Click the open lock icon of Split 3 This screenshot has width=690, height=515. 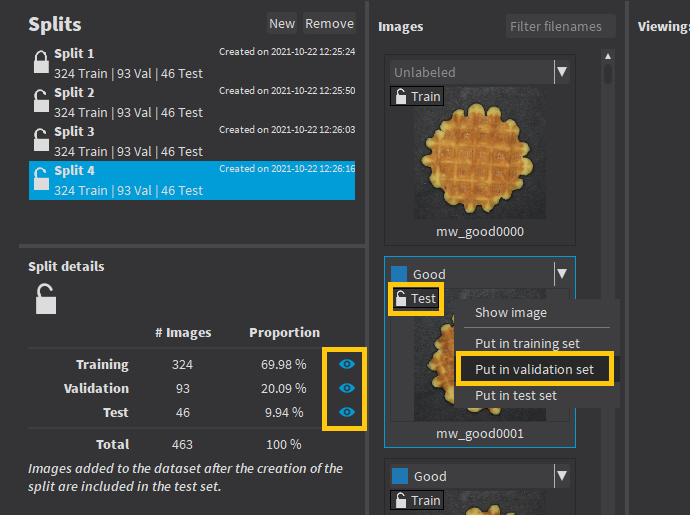(x=41, y=140)
